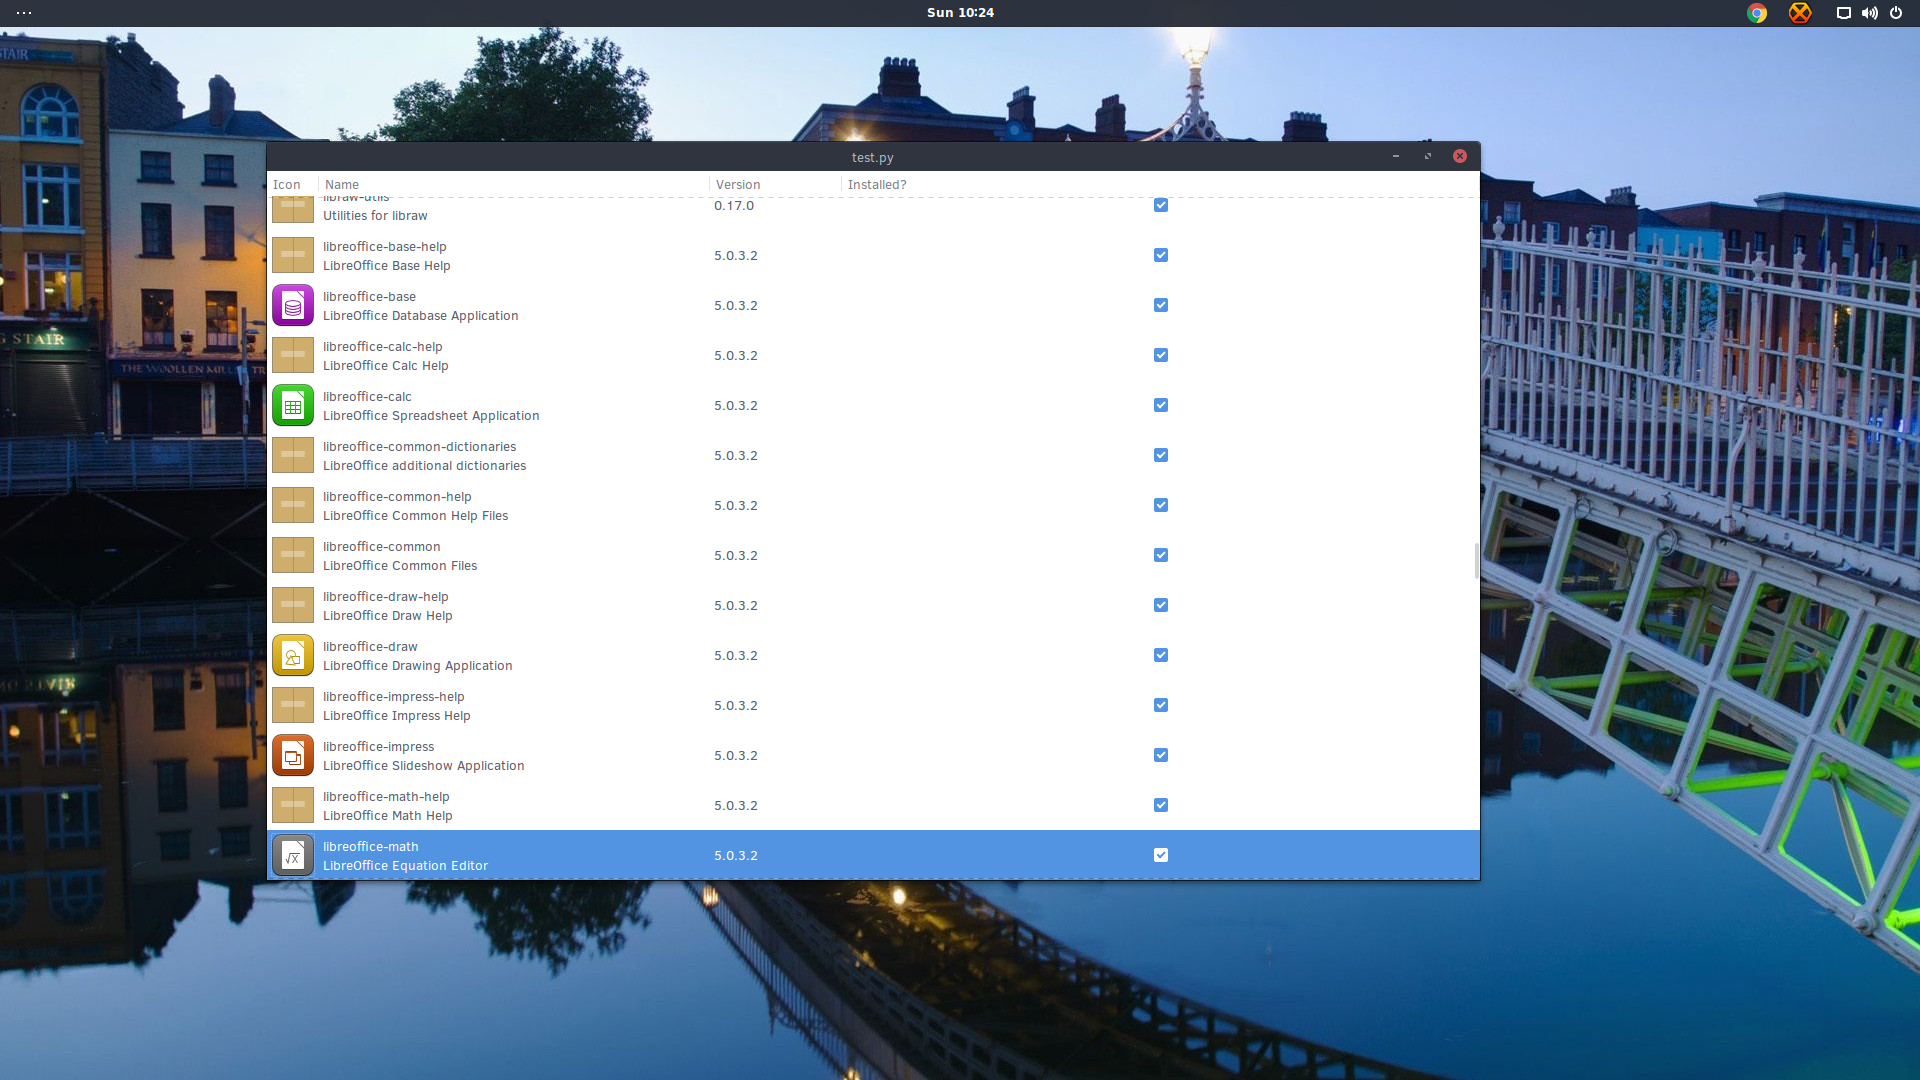1920x1080 pixels.
Task: Select the LibreOffice Impress Help row
Action: 873,705
